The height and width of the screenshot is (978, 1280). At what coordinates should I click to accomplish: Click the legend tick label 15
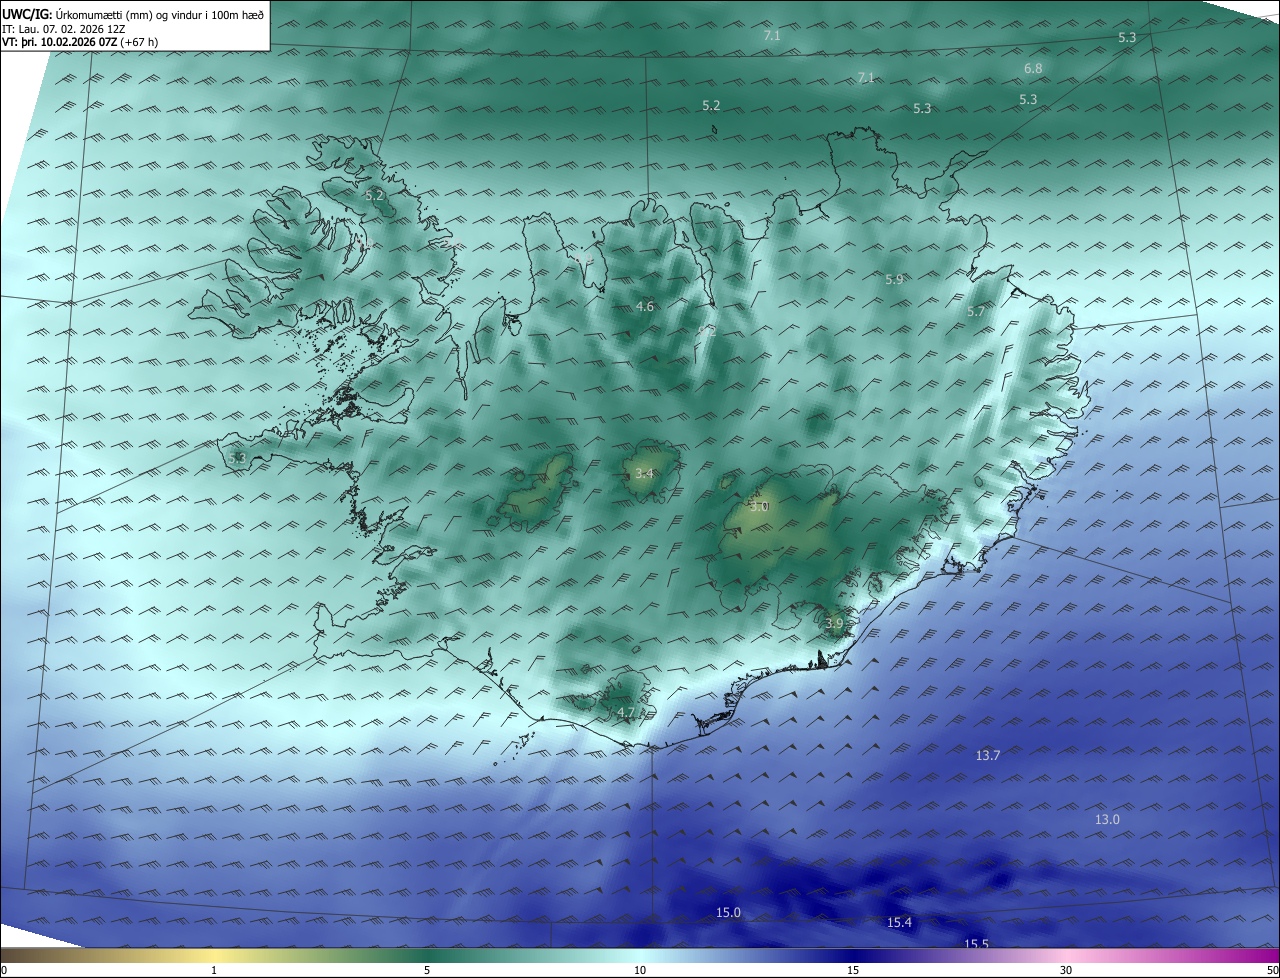[853, 970]
